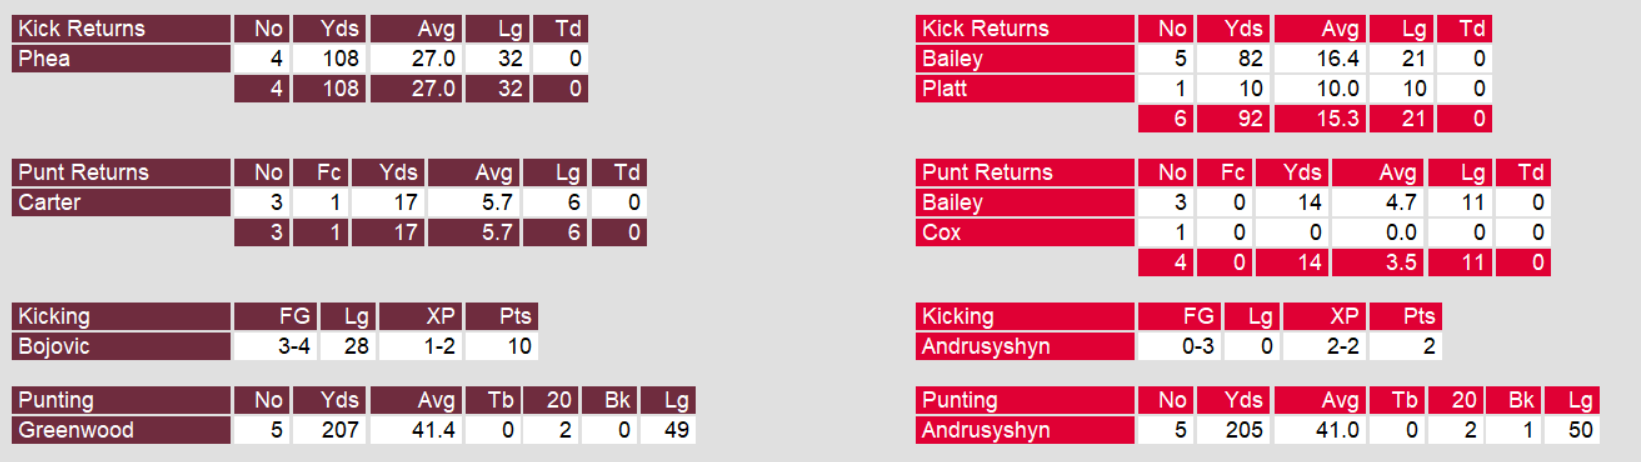Click Bojovic in the maroon Kicking table
The width and height of the screenshot is (1641, 462).
click(x=54, y=347)
